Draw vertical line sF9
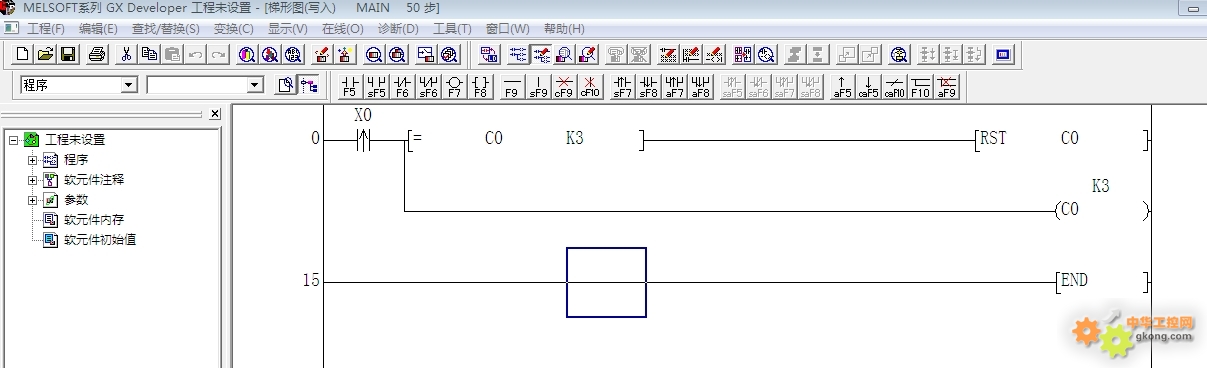Viewport: 1207px width, 368px height. [538, 86]
